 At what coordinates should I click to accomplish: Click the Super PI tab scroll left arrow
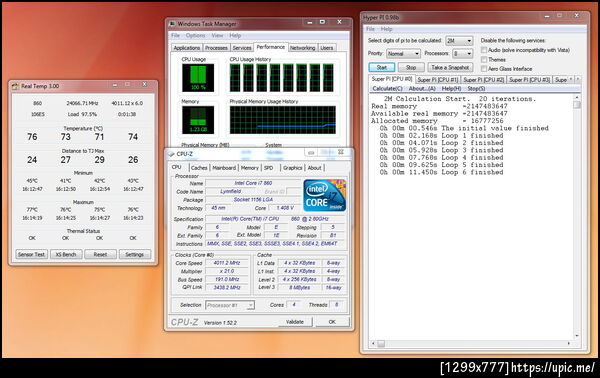[x=571, y=79]
